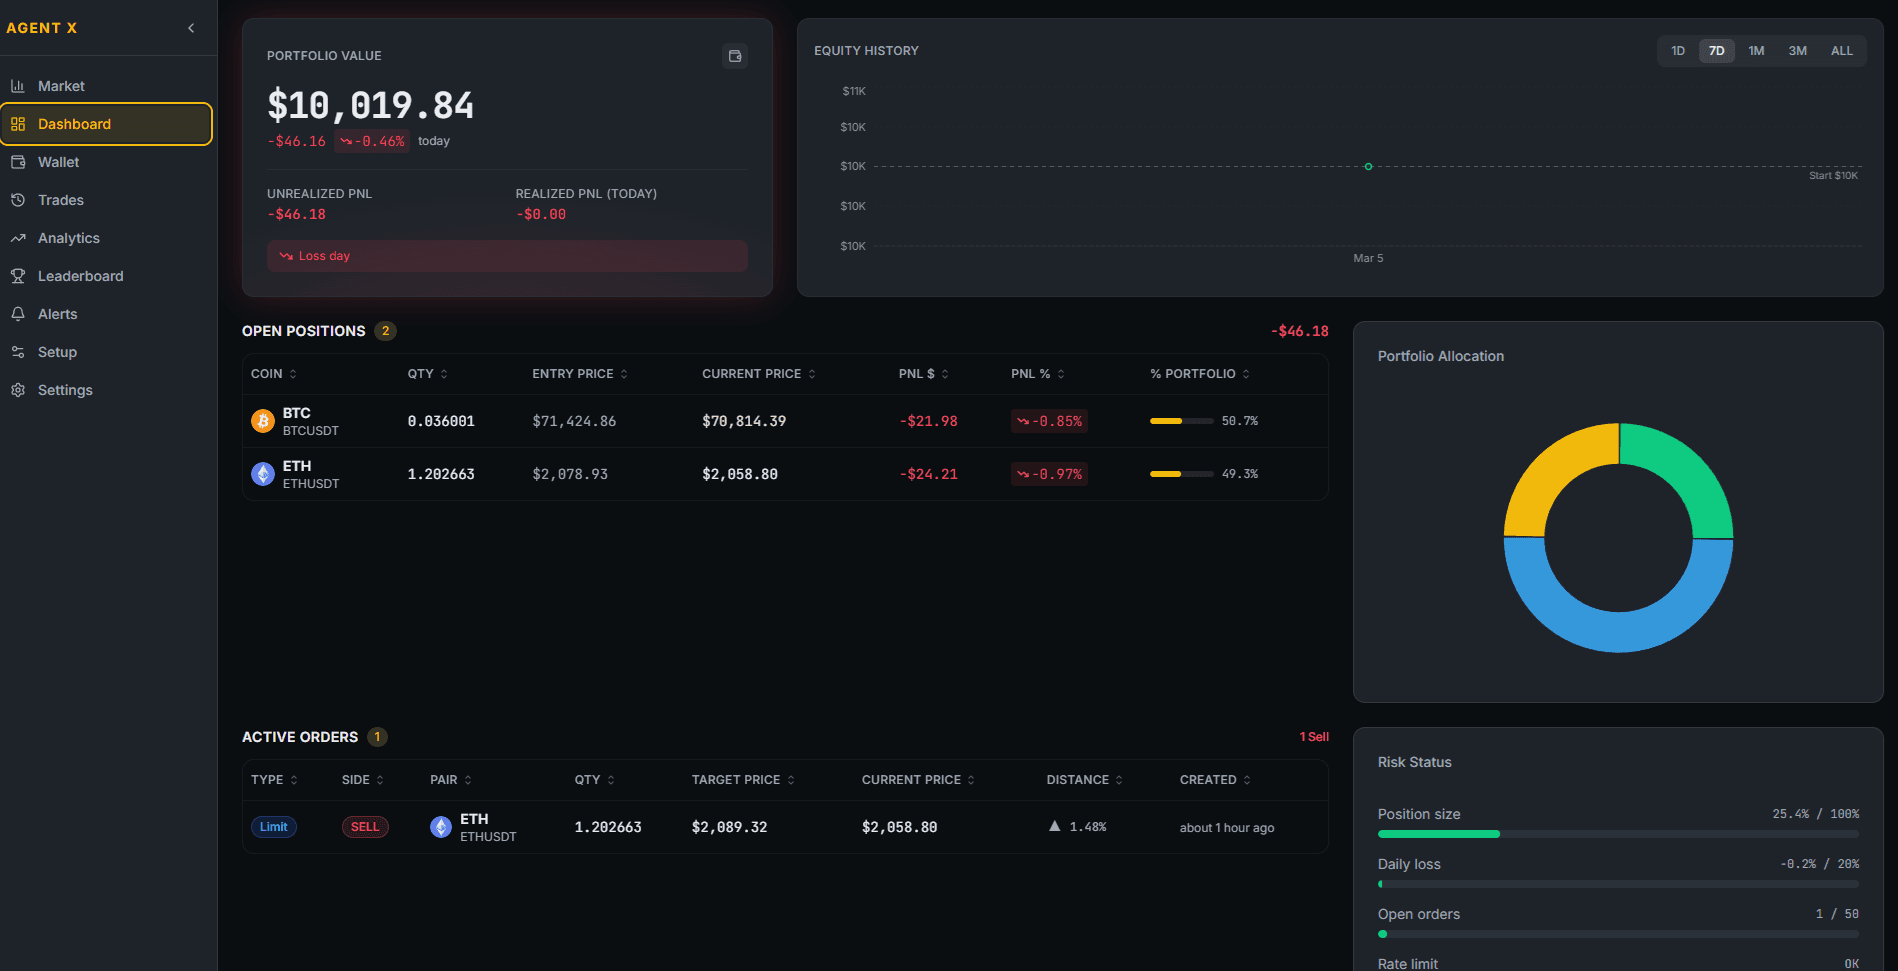Toggle the ALL equity history range
The width and height of the screenshot is (1898, 971).
point(1841,50)
